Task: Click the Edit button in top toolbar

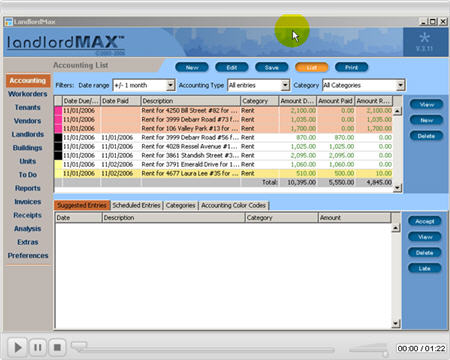Action: click(x=232, y=67)
